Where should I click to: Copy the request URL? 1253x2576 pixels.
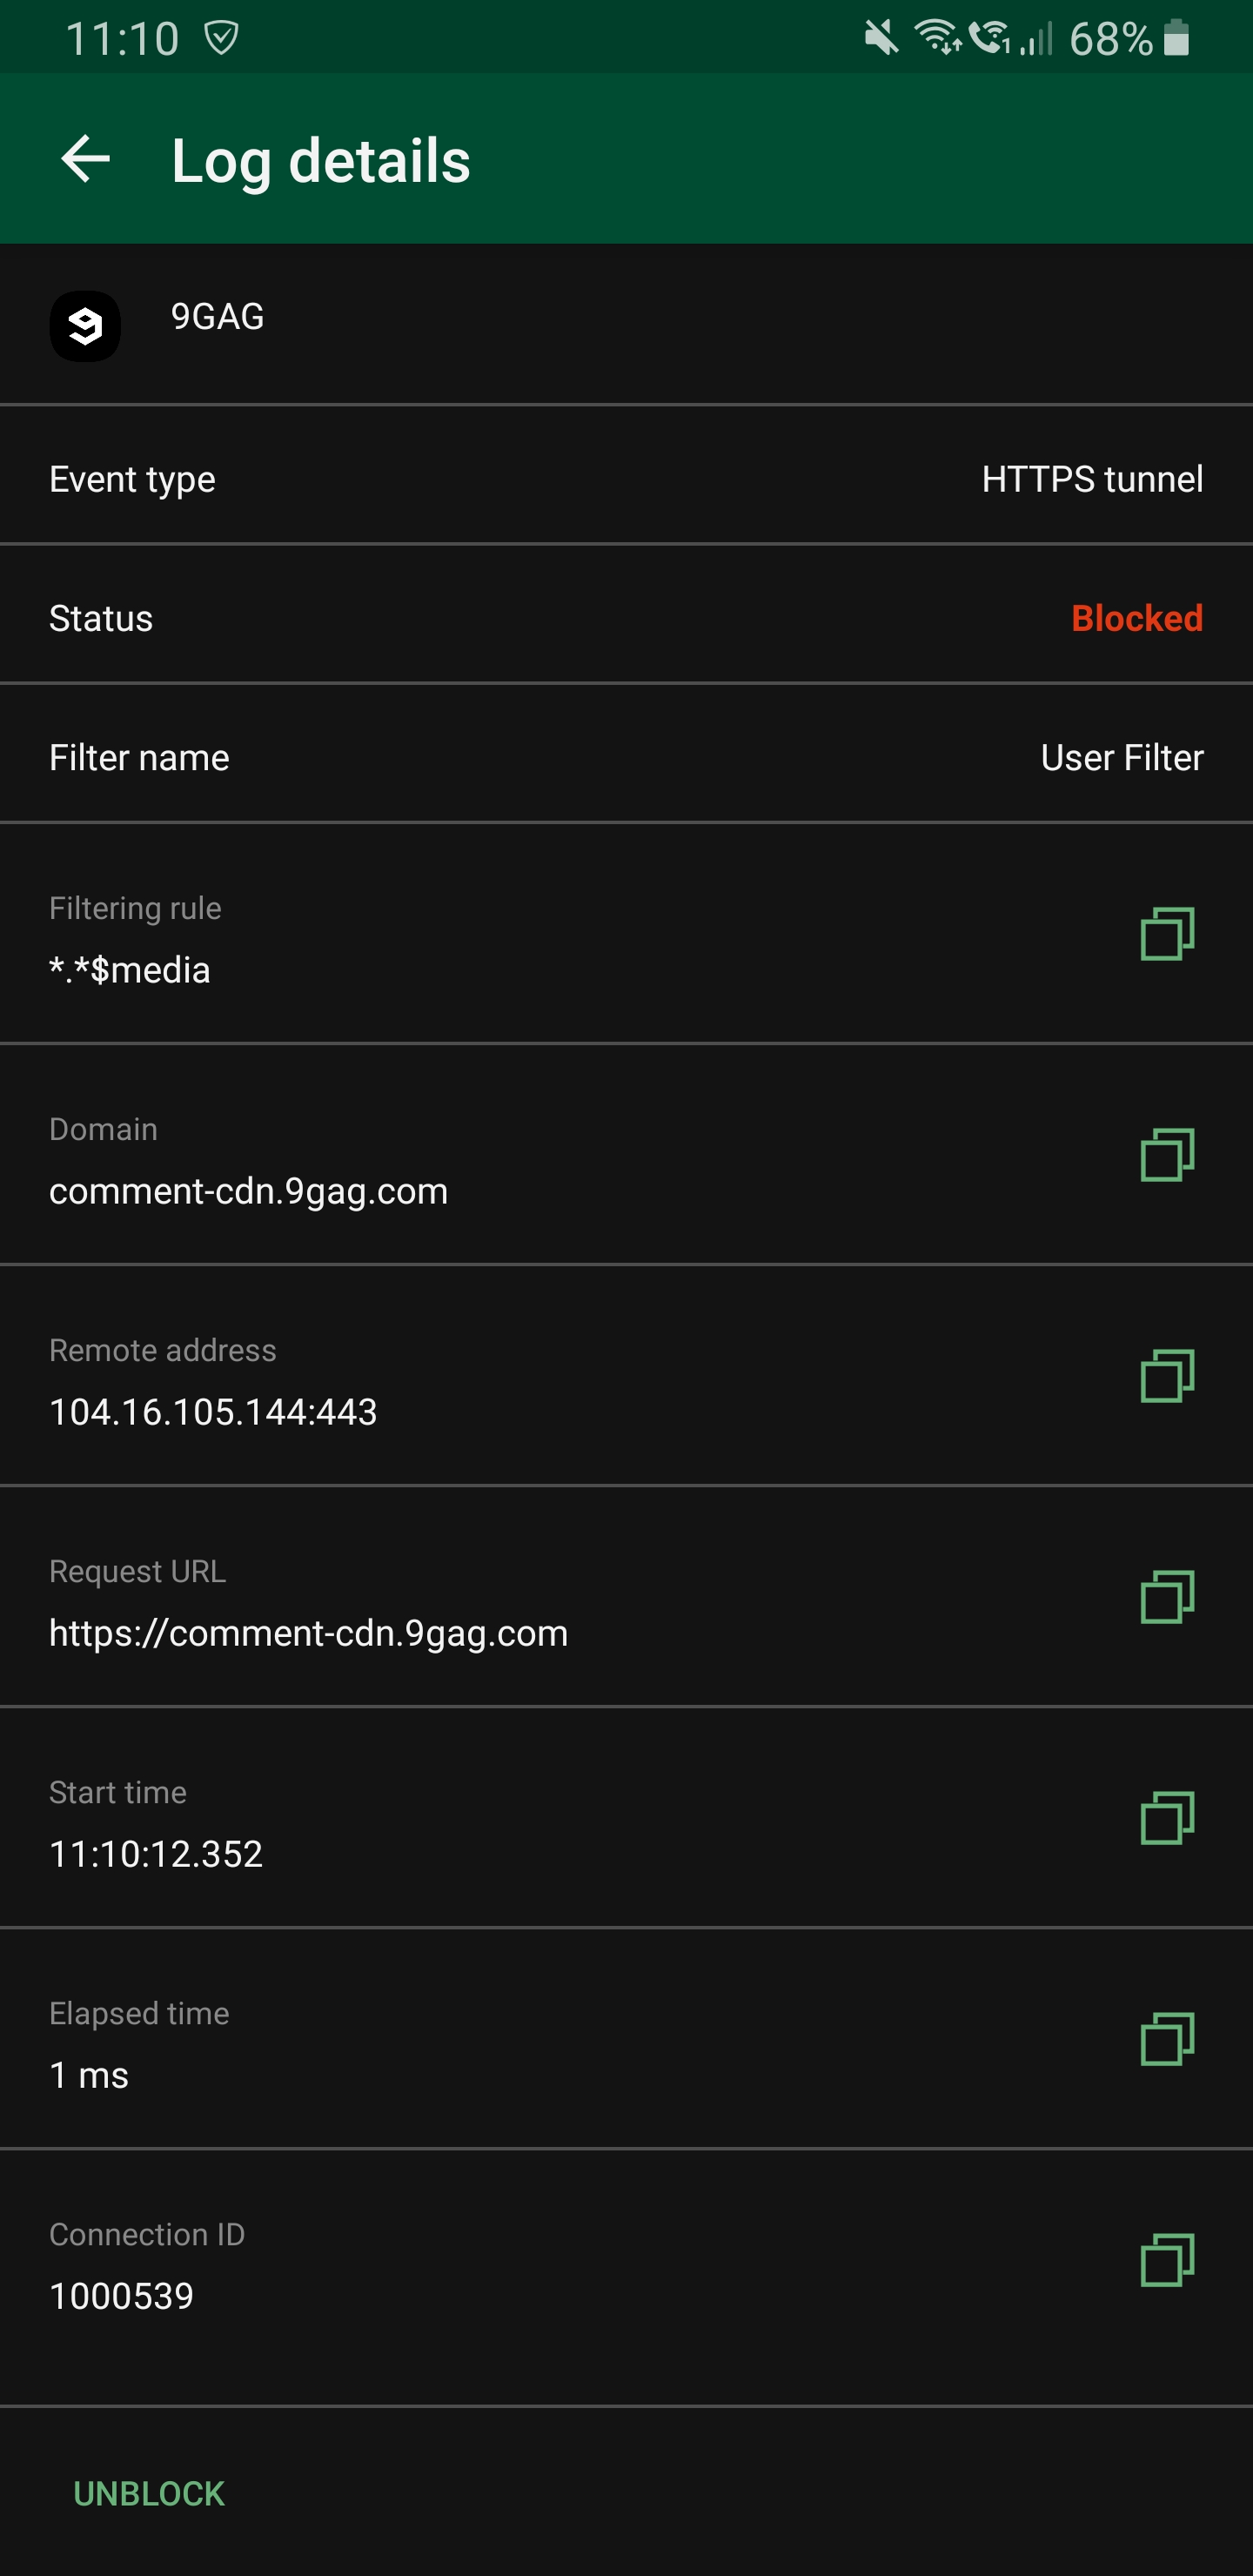[x=1166, y=1598]
